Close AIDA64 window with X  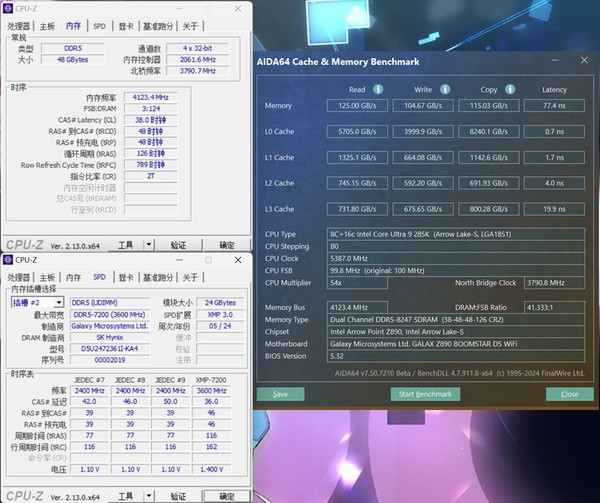[x=584, y=60]
